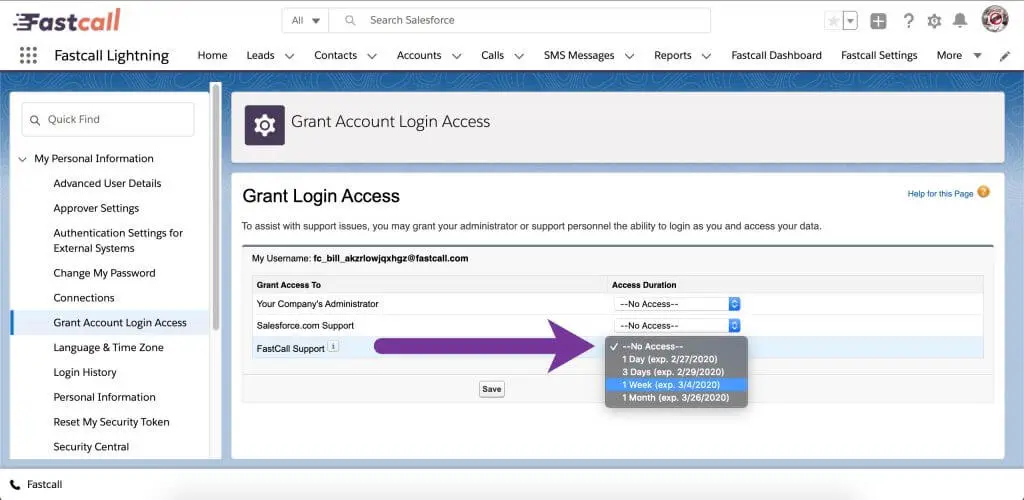This screenshot has height=500, width=1024.
Task: Open the Contacts tab
Action: (x=336, y=55)
